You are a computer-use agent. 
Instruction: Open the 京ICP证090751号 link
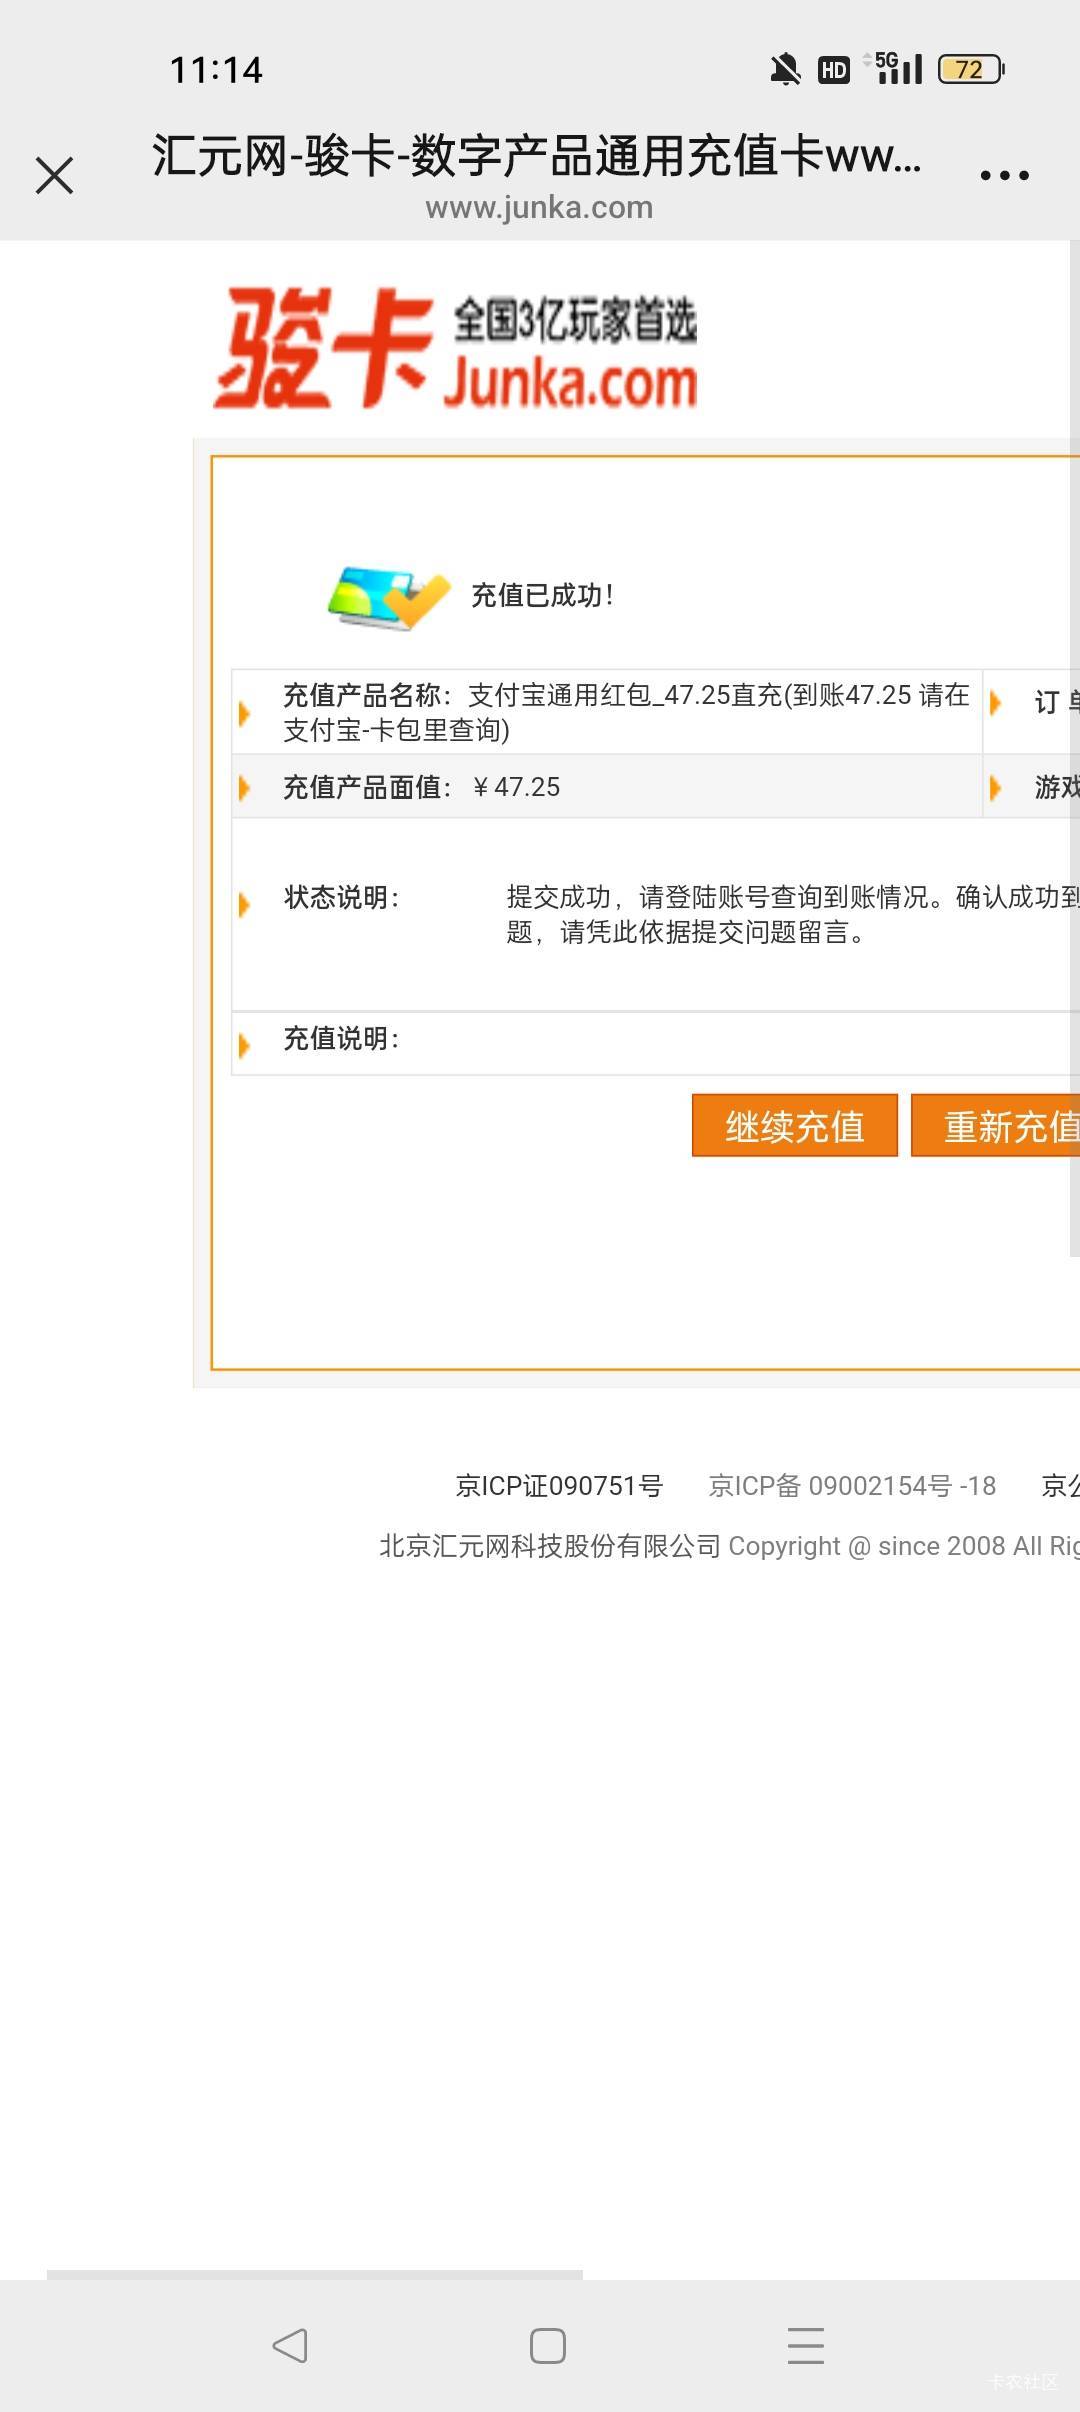click(x=559, y=1486)
